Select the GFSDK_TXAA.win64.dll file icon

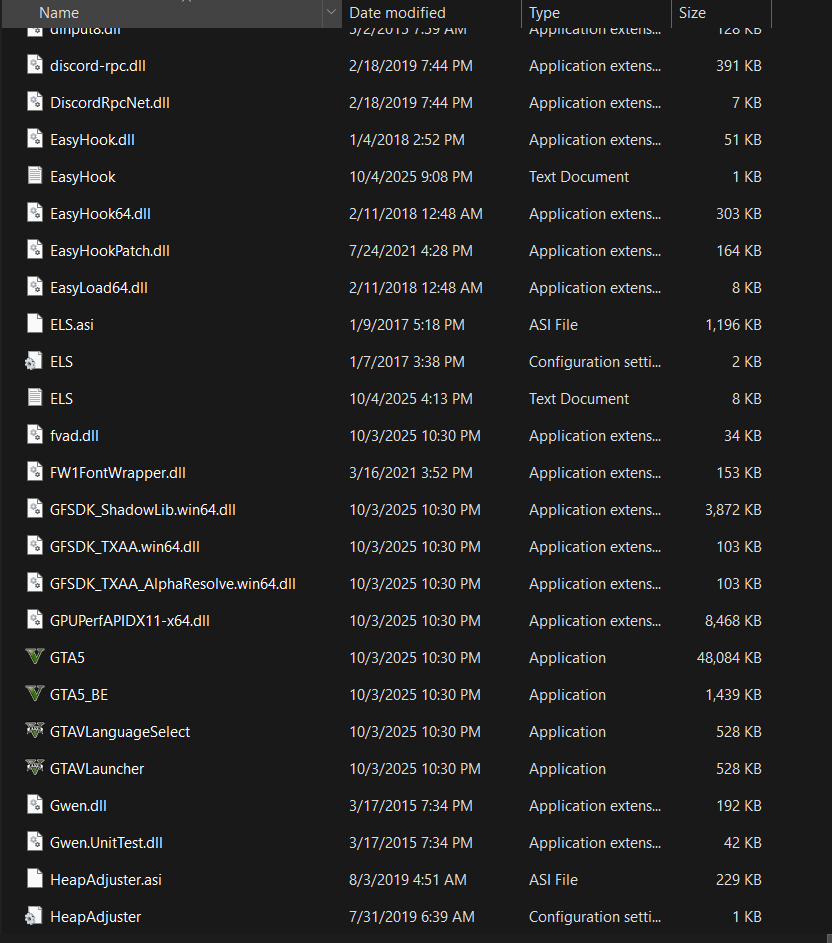pos(35,546)
